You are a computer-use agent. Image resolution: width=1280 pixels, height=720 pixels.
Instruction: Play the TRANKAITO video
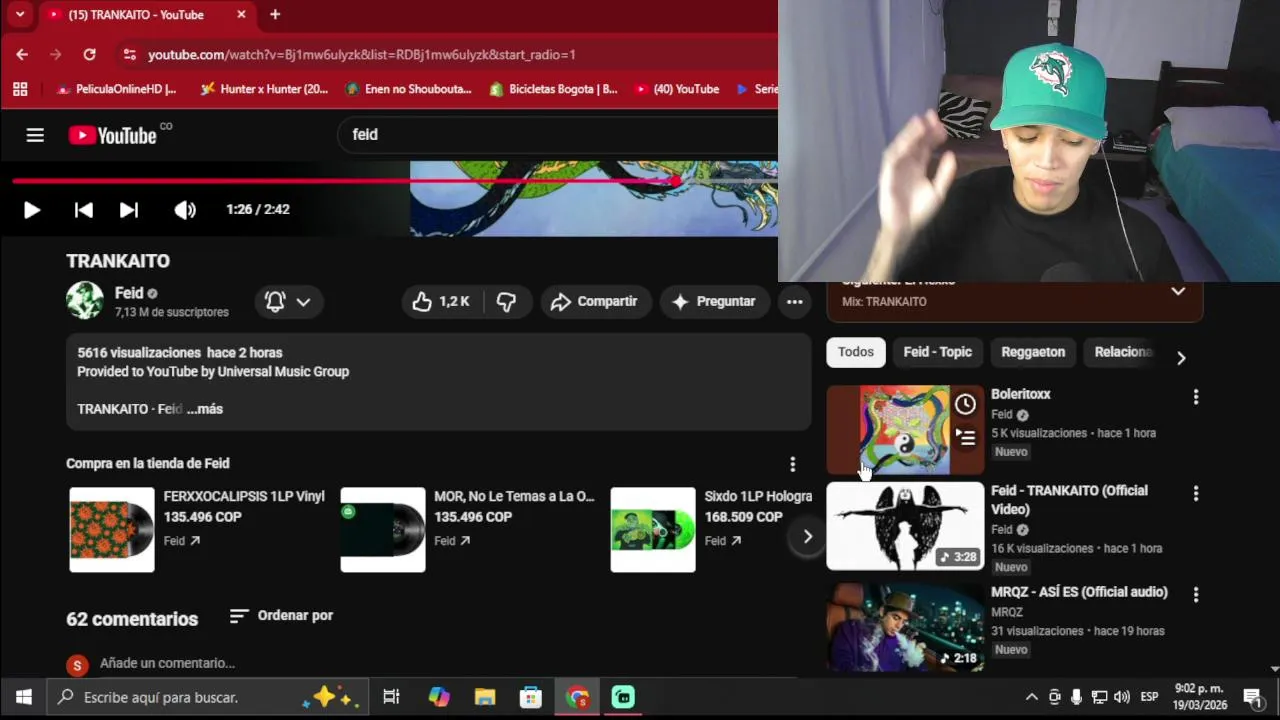31,210
